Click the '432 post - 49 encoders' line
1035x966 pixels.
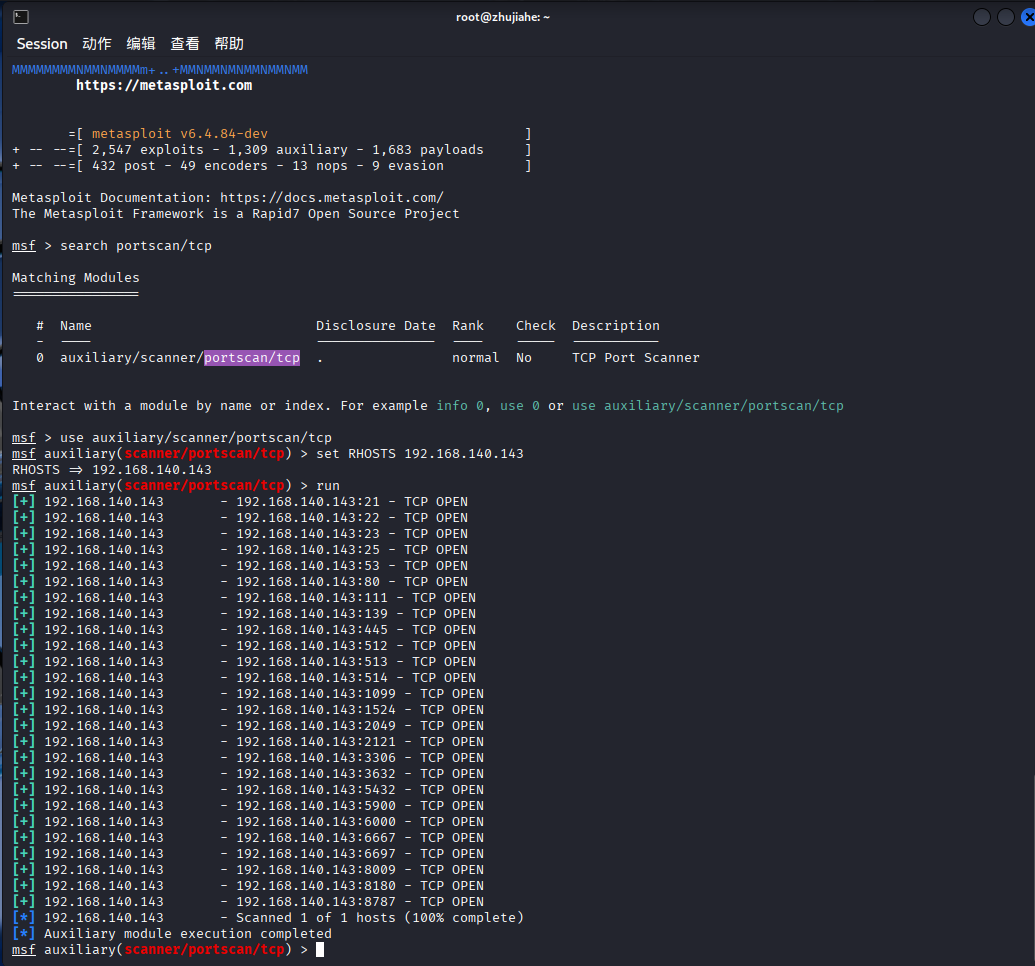[x=271, y=166]
